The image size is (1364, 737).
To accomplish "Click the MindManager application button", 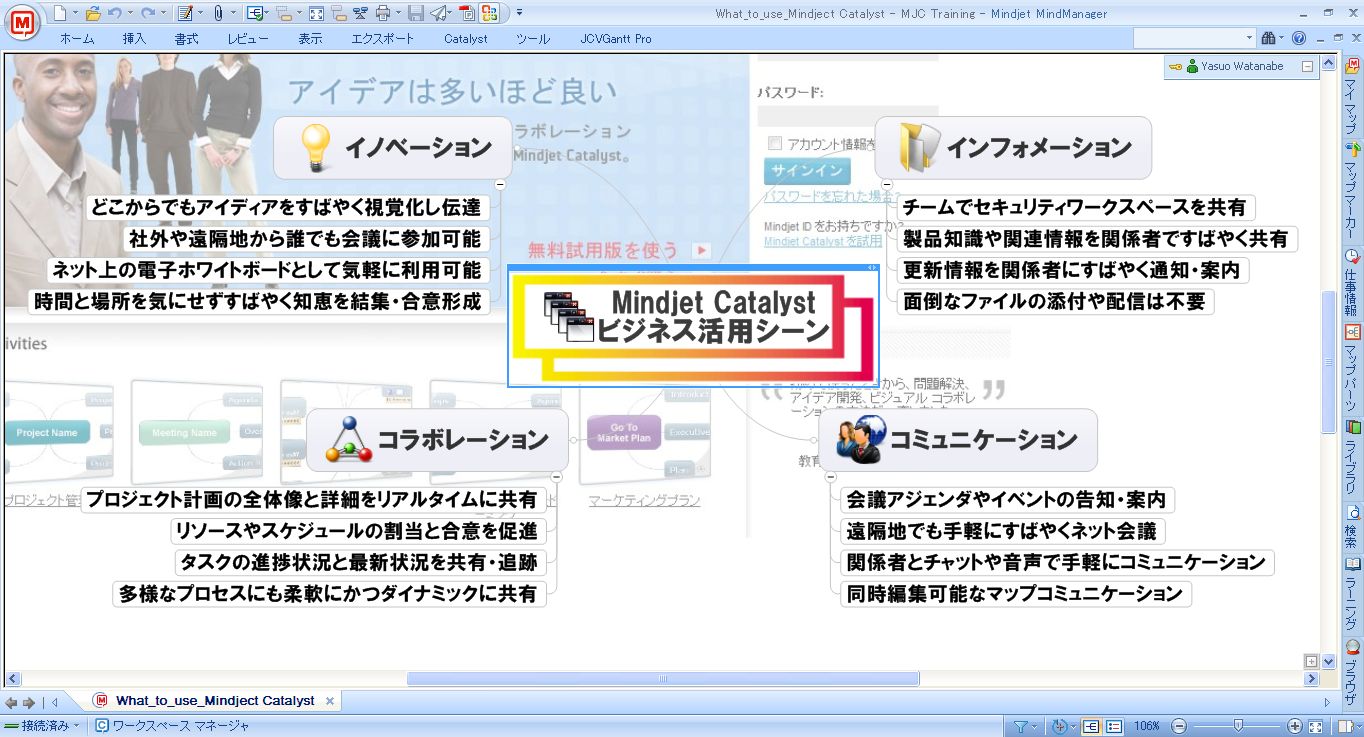I will pos(21,21).
